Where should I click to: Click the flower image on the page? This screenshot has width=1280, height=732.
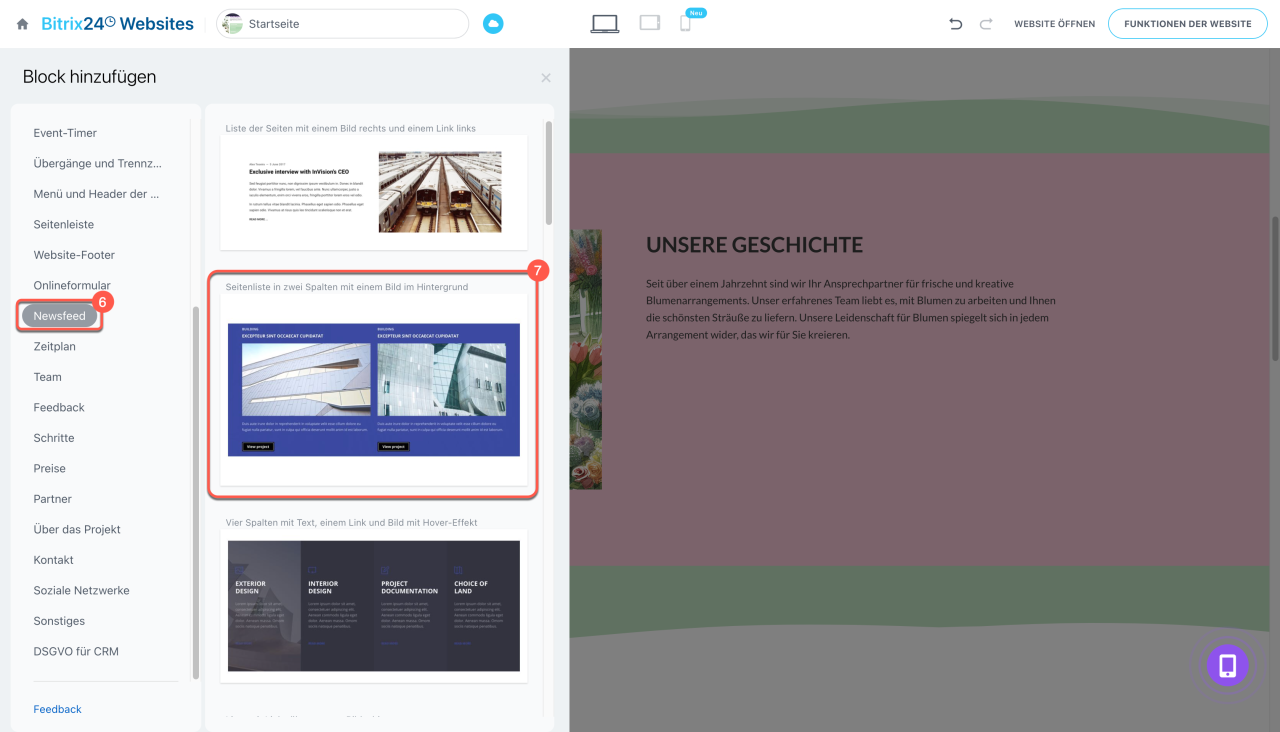(x=586, y=359)
